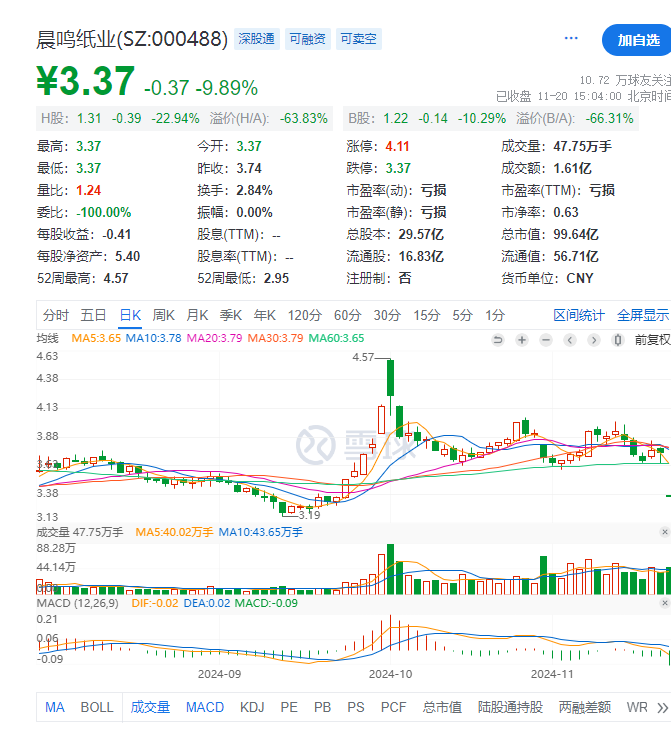Click the 3.19 low-price marker on chart
Image resolution: width=671 pixels, height=733 pixels.
click(310, 516)
